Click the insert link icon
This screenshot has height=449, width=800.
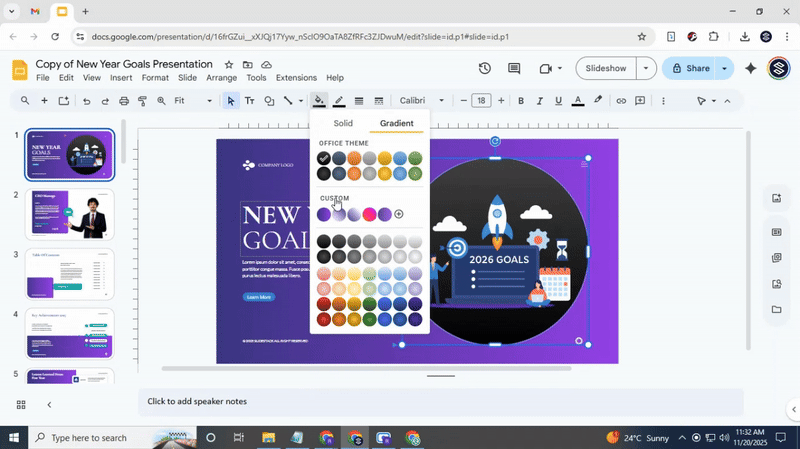621,101
